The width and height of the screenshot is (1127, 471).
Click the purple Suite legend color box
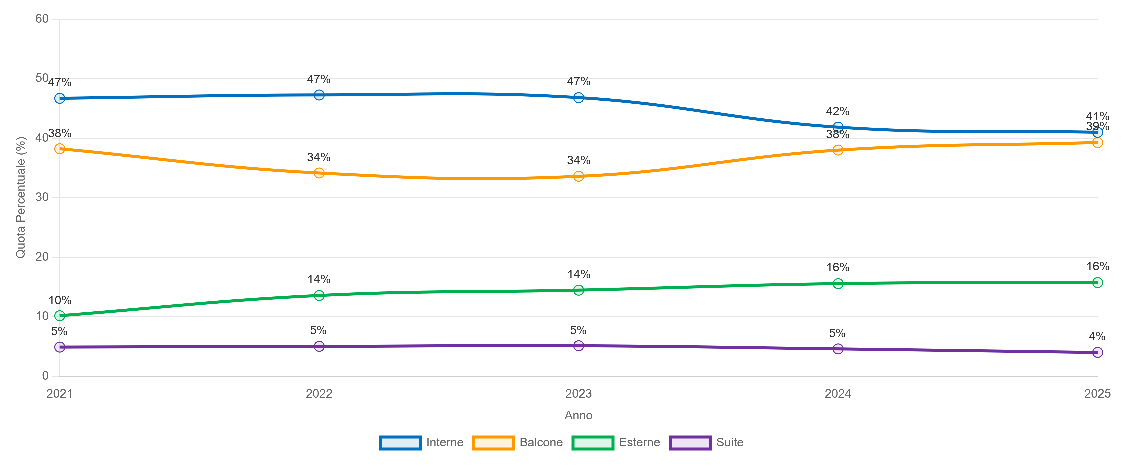pos(689,442)
